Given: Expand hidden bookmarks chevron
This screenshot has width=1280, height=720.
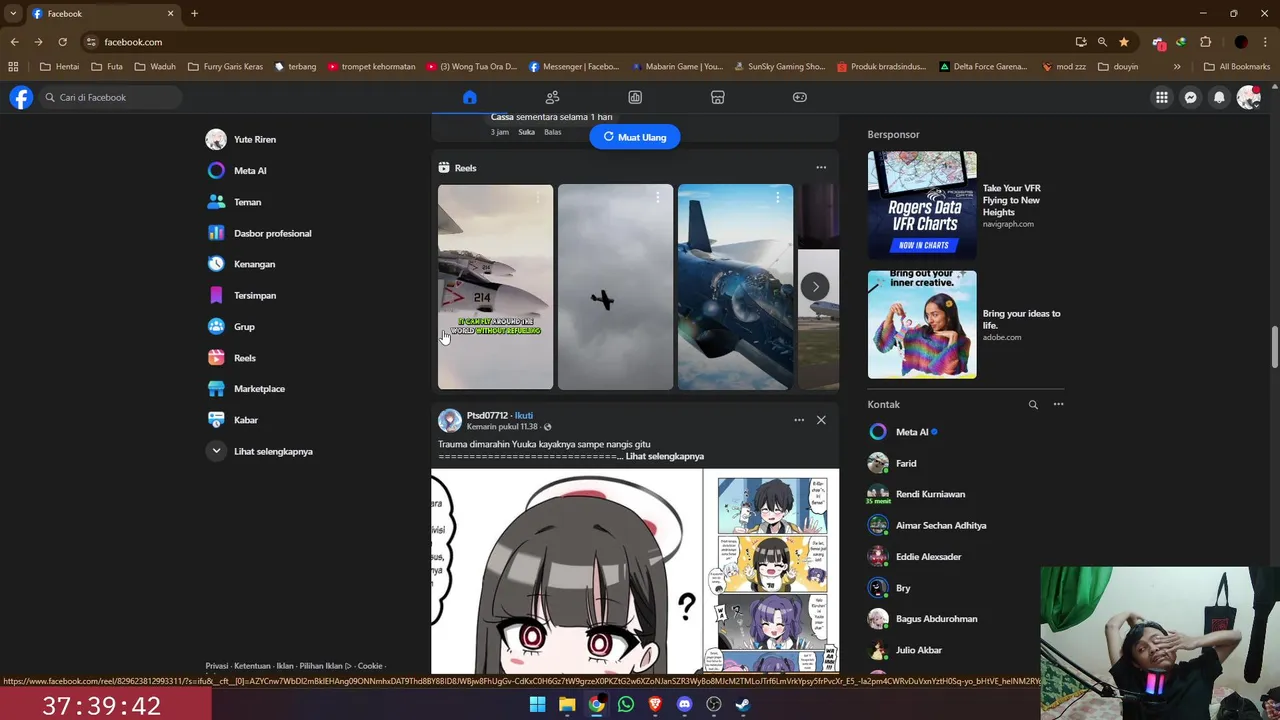Looking at the screenshot, I should (x=1177, y=67).
